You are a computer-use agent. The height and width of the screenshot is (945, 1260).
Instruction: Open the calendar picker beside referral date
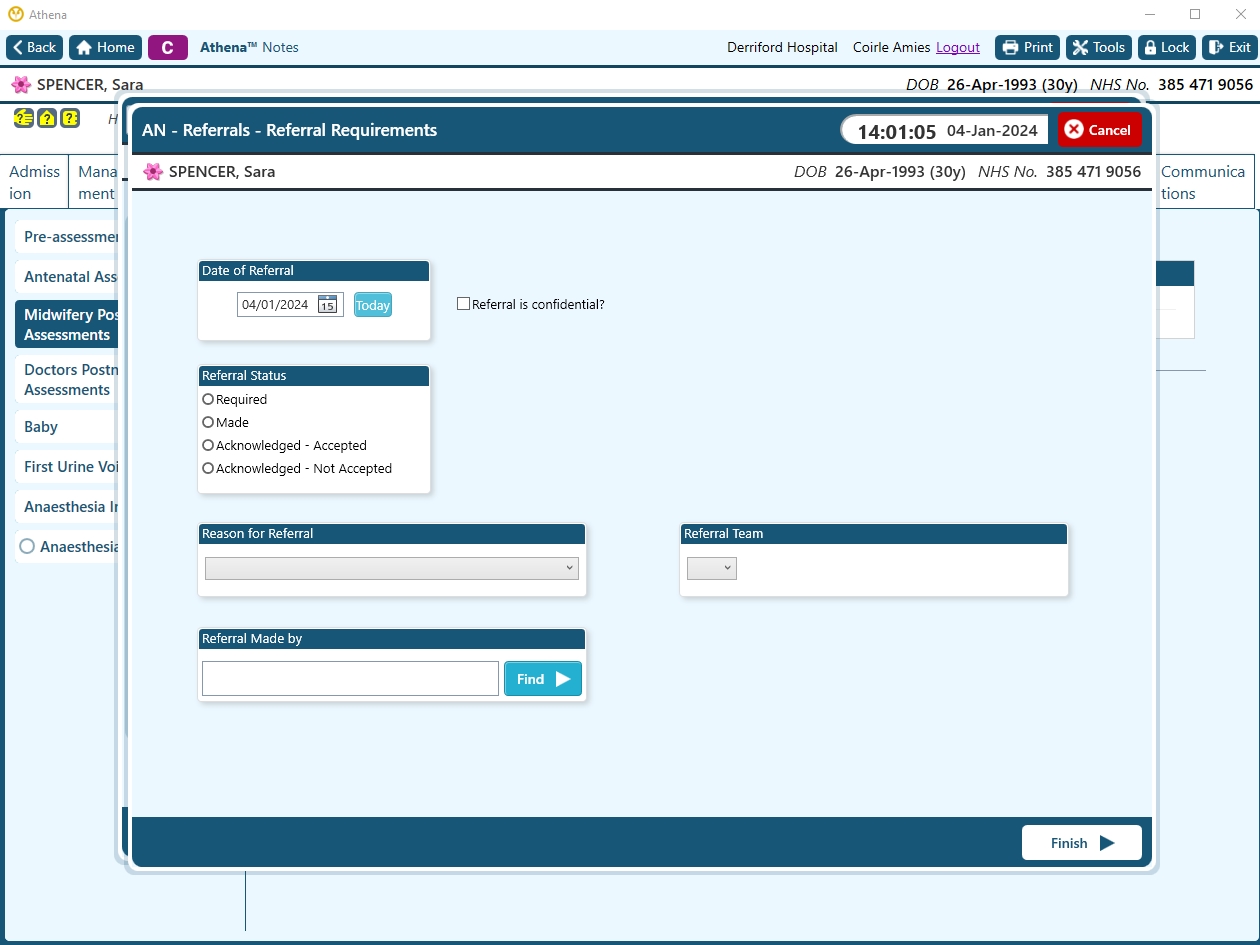pyautogui.click(x=327, y=305)
